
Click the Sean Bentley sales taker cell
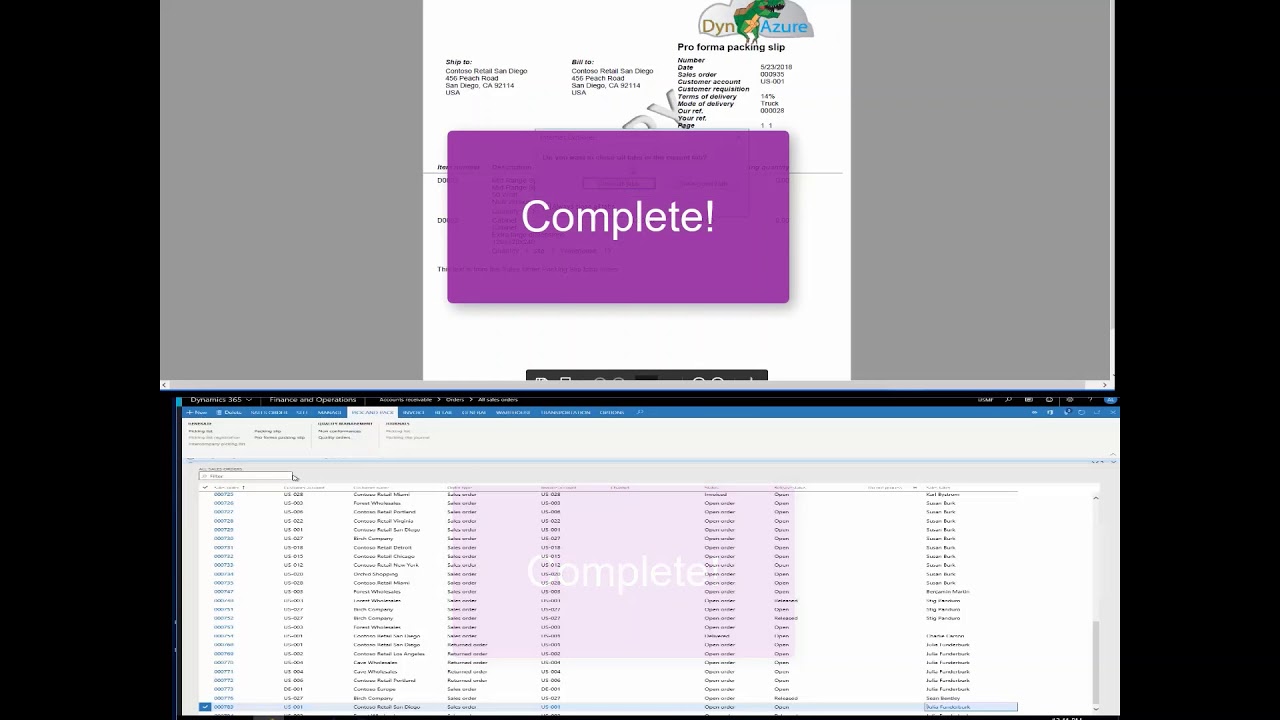[x=942, y=698]
